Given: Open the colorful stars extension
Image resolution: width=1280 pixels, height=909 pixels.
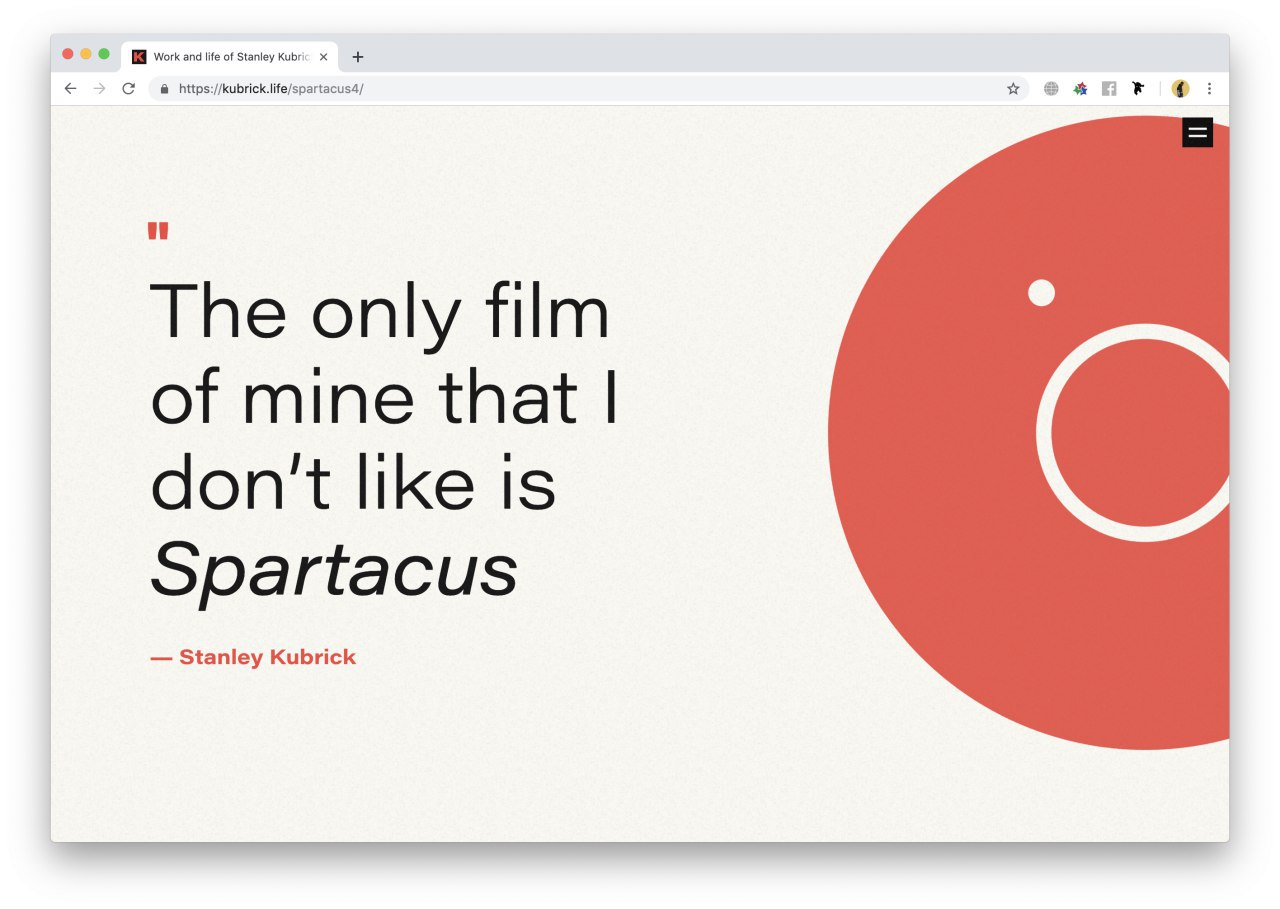Looking at the screenshot, I should tap(1080, 89).
